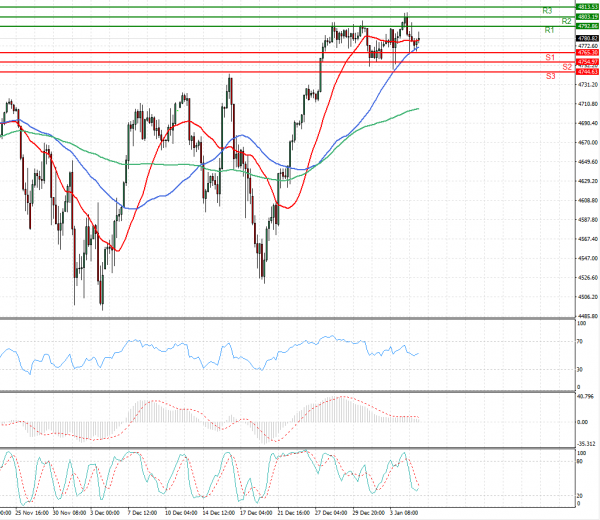Click the 7 Dec 12:00 time label

[x=142, y=512]
